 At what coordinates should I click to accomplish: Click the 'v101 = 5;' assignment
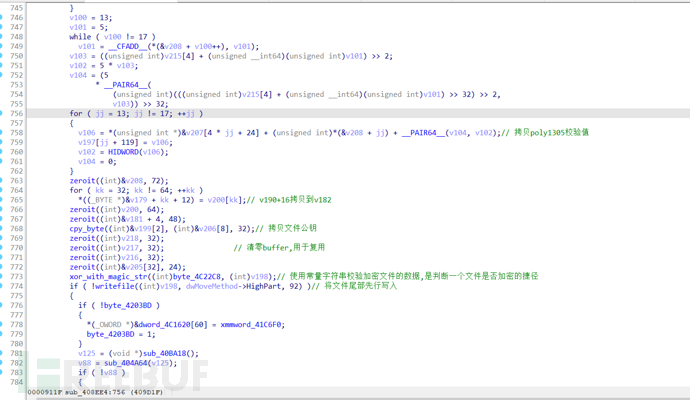[x=88, y=27]
